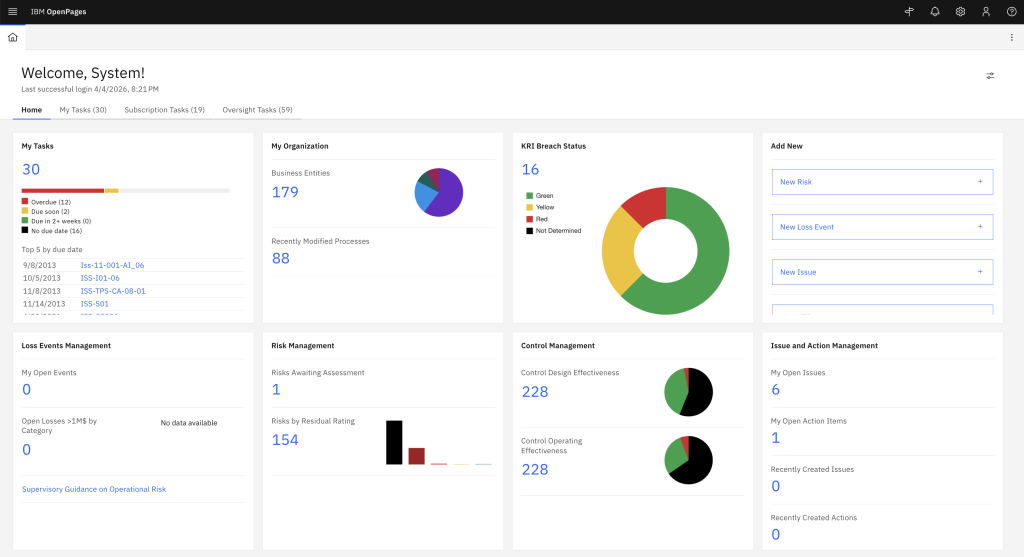1024x557 pixels.
Task: Click the tall black bar in residual rating chart
Action: pos(394,443)
